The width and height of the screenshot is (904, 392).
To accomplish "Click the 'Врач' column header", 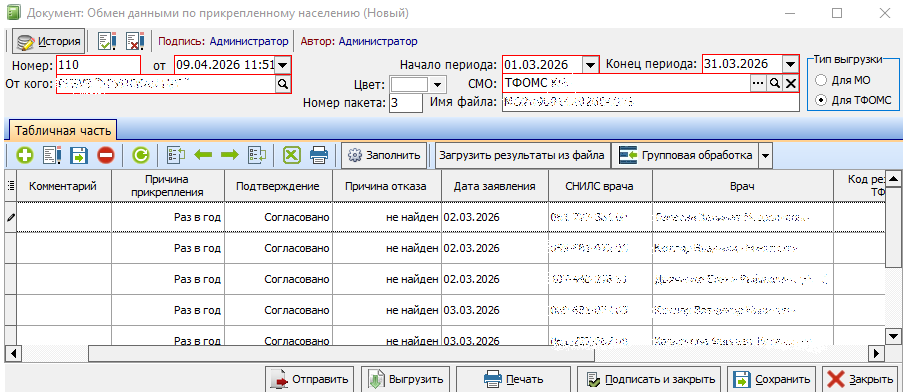I will point(743,186).
